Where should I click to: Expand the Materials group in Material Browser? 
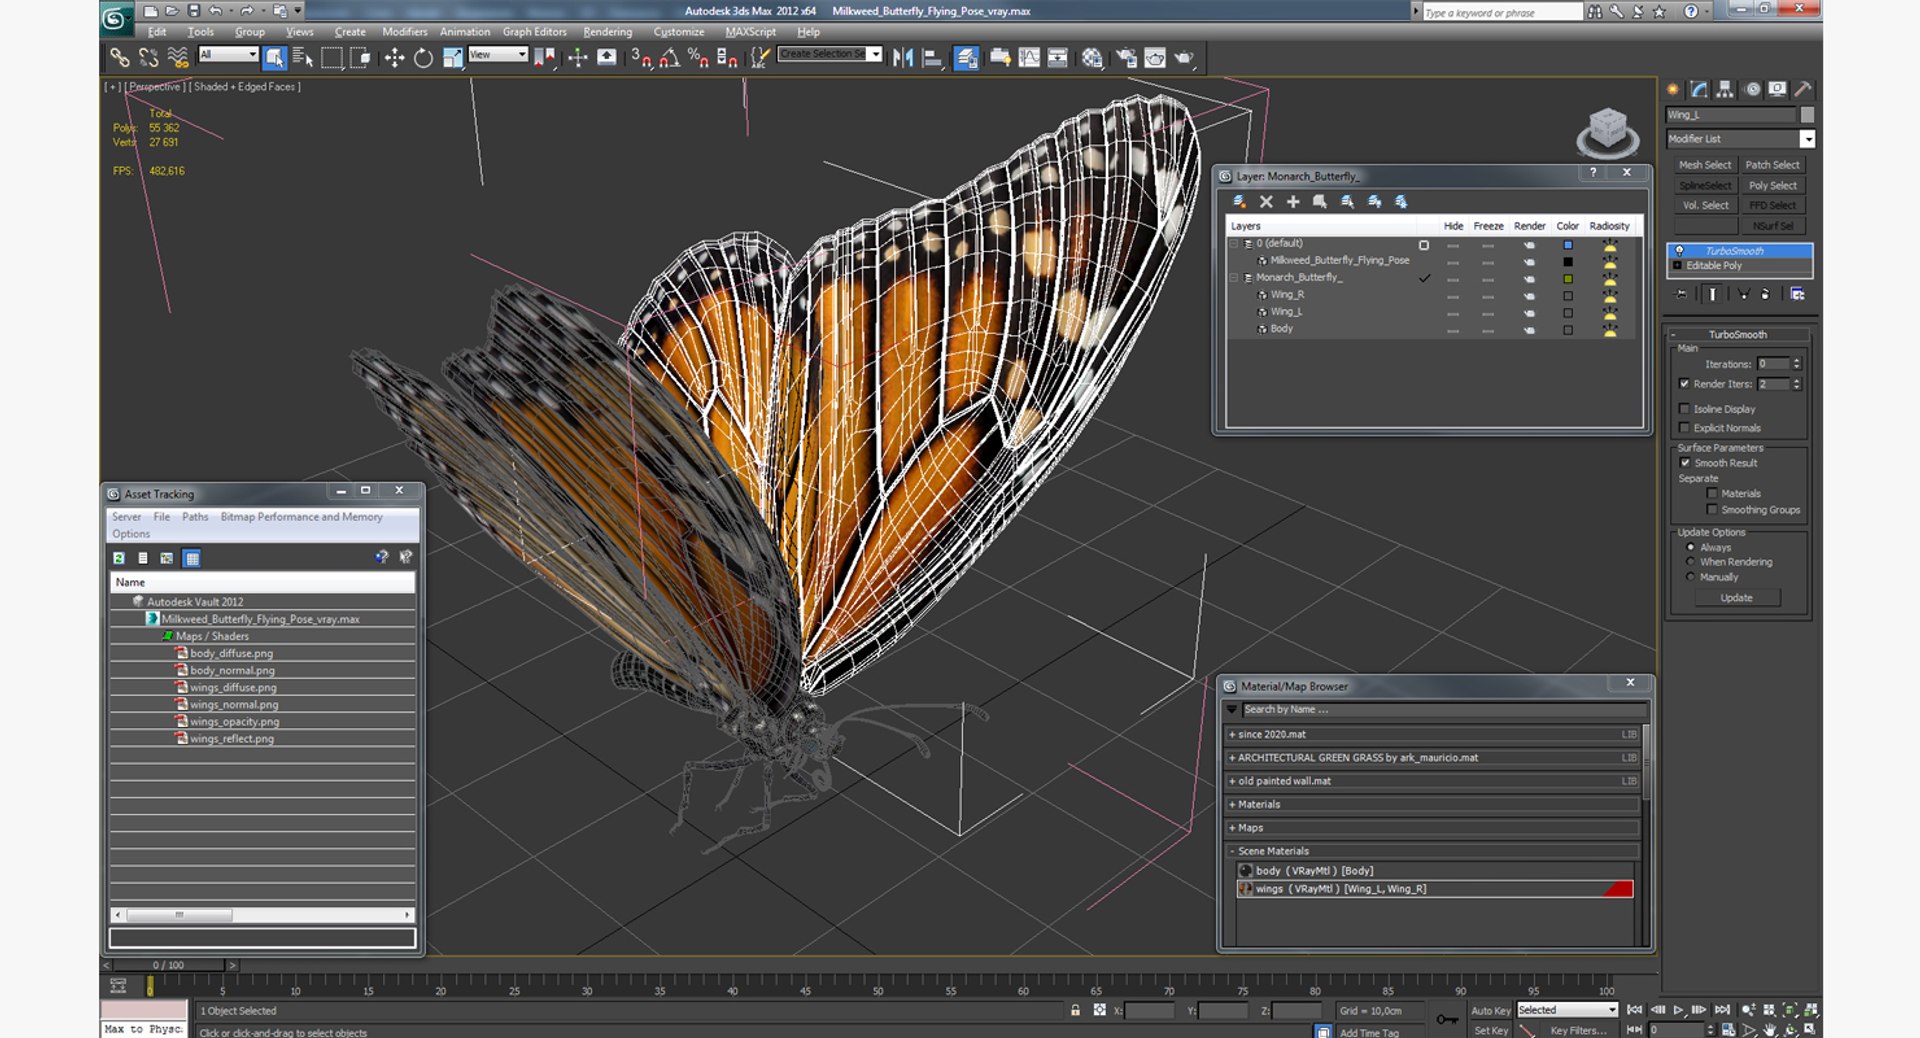click(1232, 805)
